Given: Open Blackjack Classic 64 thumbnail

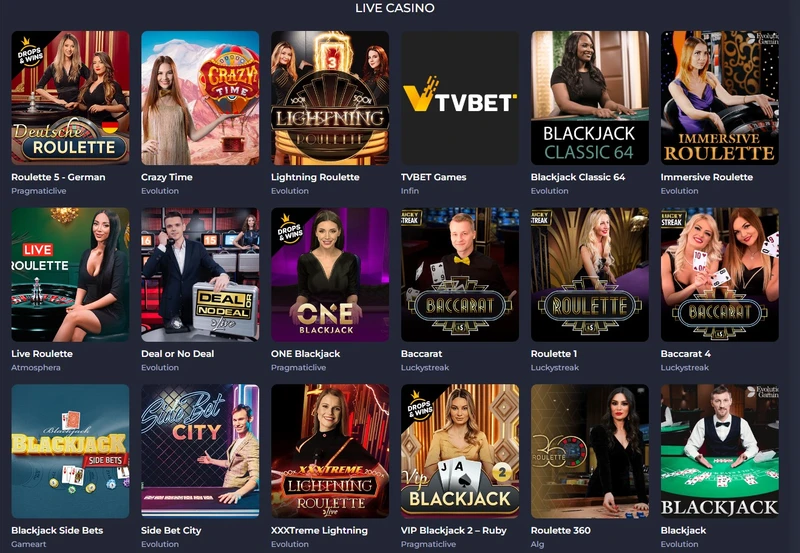Looking at the screenshot, I should click(590, 98).
